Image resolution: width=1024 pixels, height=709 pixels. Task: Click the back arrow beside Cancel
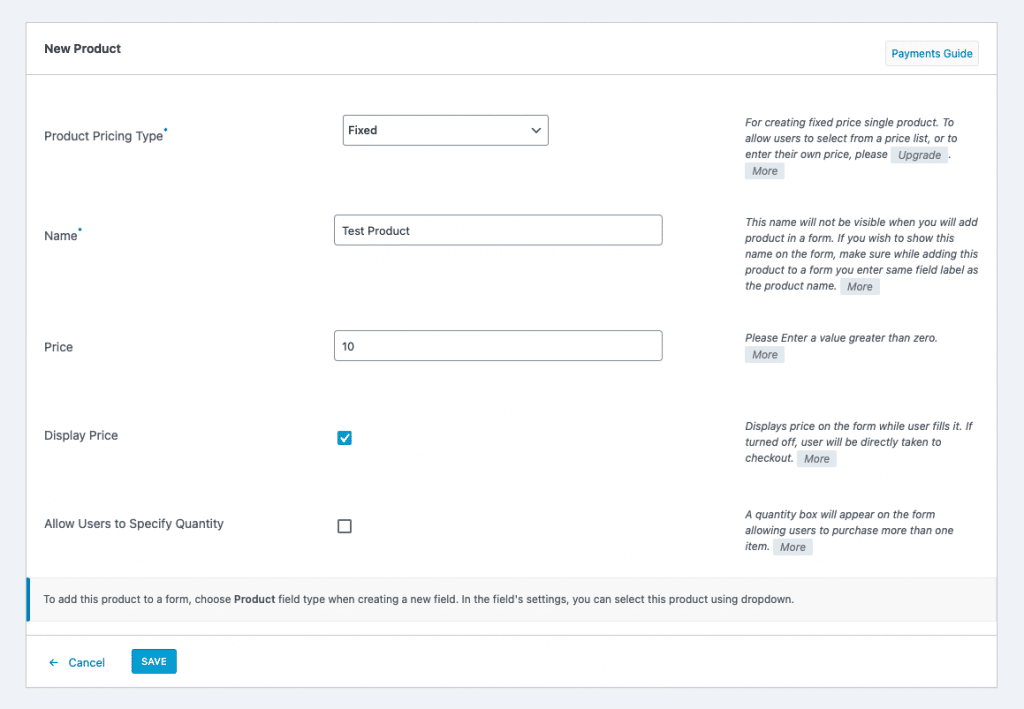pos(53,661)
